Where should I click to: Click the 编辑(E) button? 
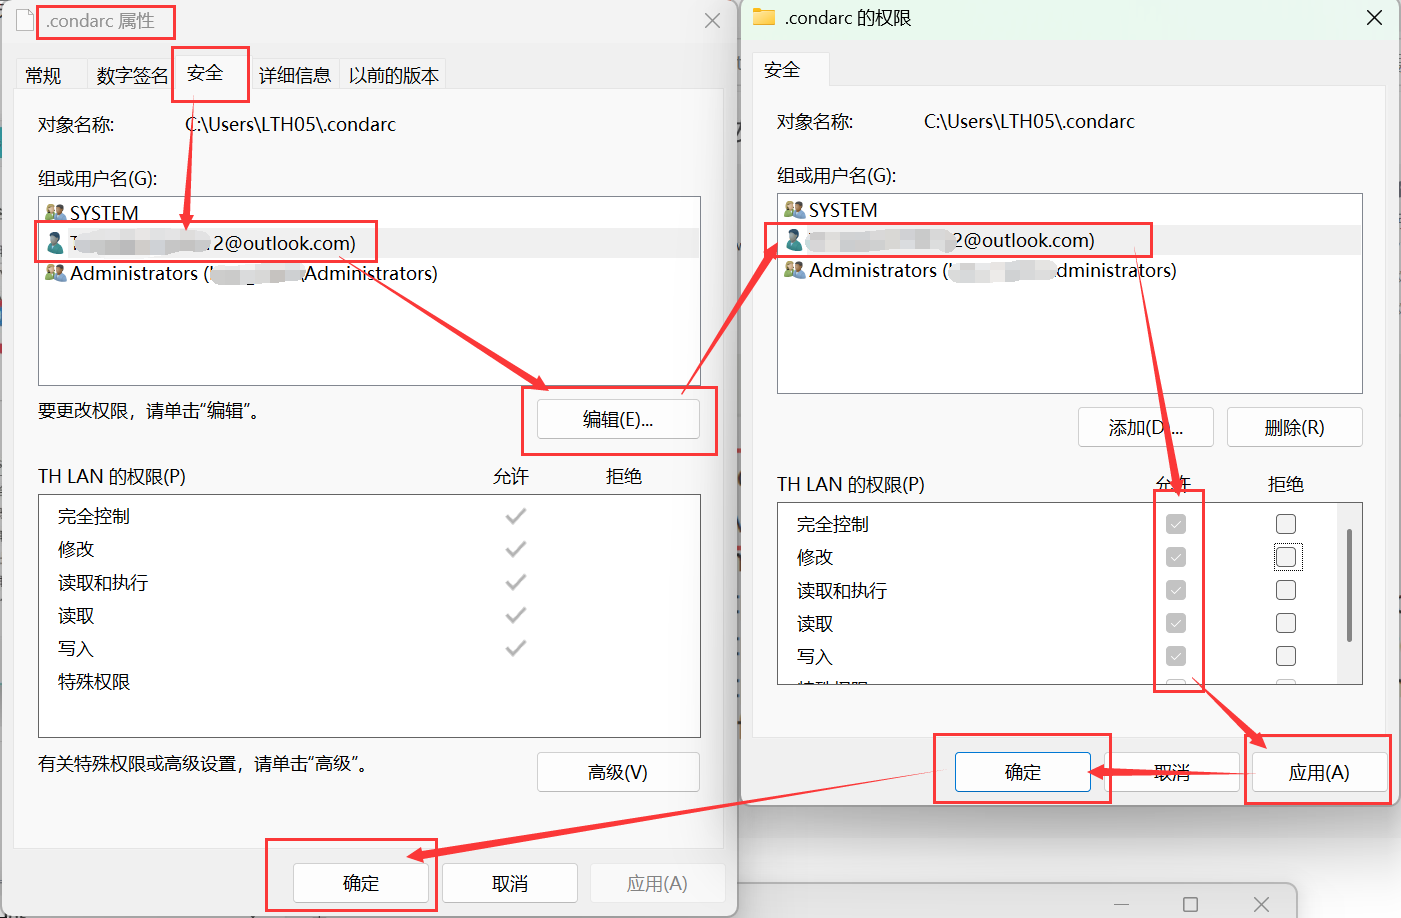pos(619,419)
